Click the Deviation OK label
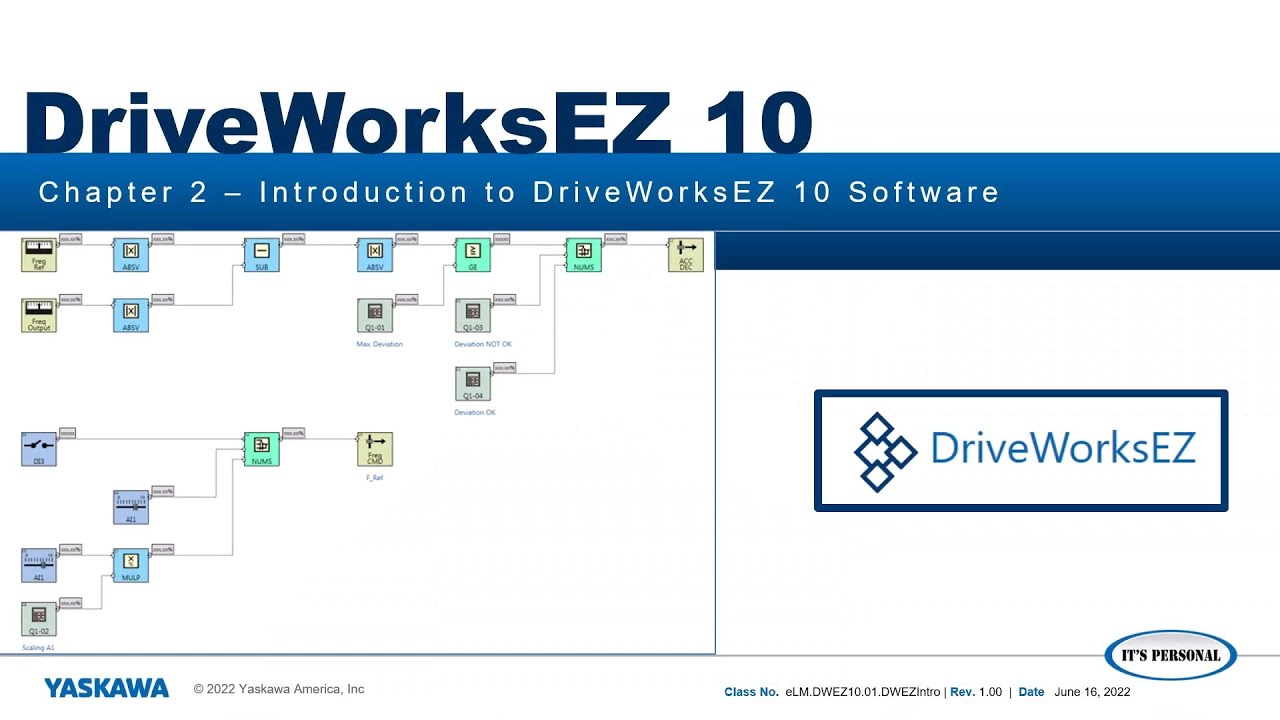This screenshot has width=1280, height=720. click(475, 412)
